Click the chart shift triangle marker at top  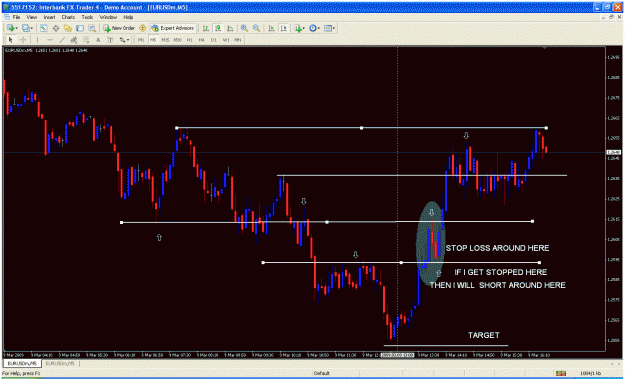click(x=544, y=48)
